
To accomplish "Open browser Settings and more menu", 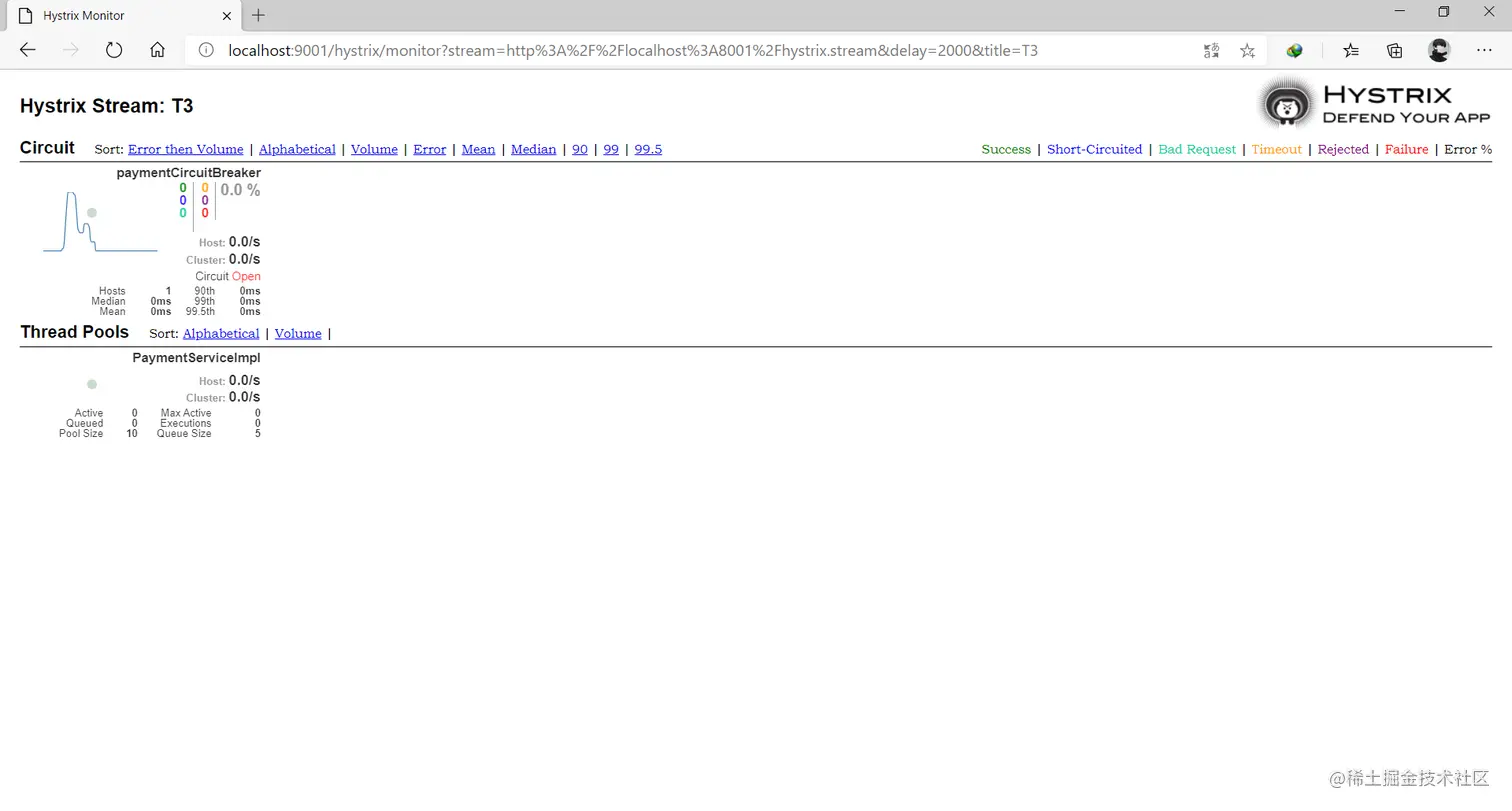I will pyautogui.click(x=1484, y=50).
